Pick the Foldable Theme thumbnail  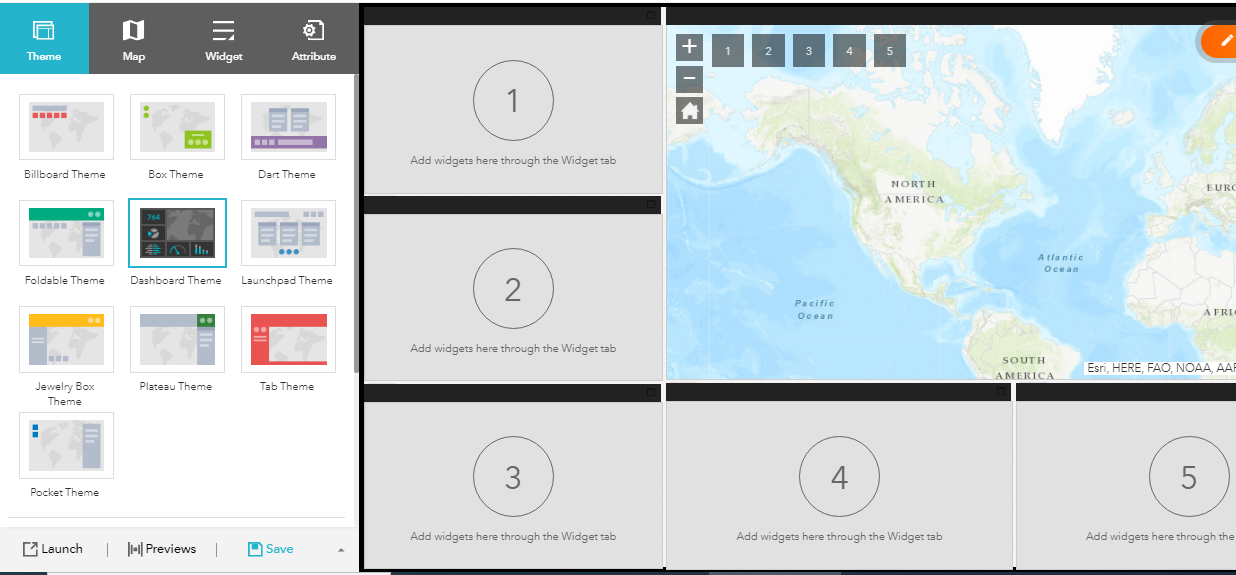[x=66, y=233]
